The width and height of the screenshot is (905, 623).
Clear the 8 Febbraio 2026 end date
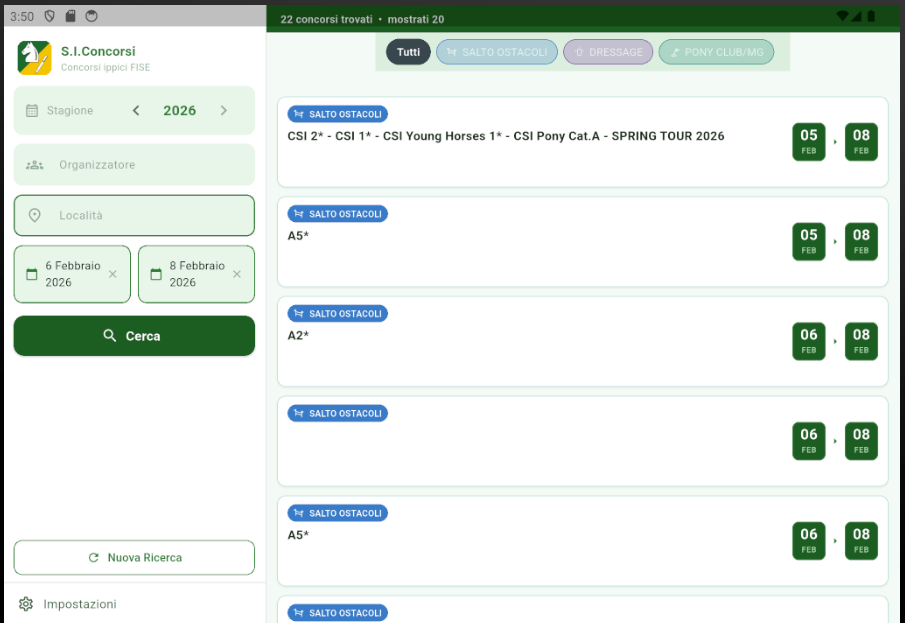[x=237, y=274]
